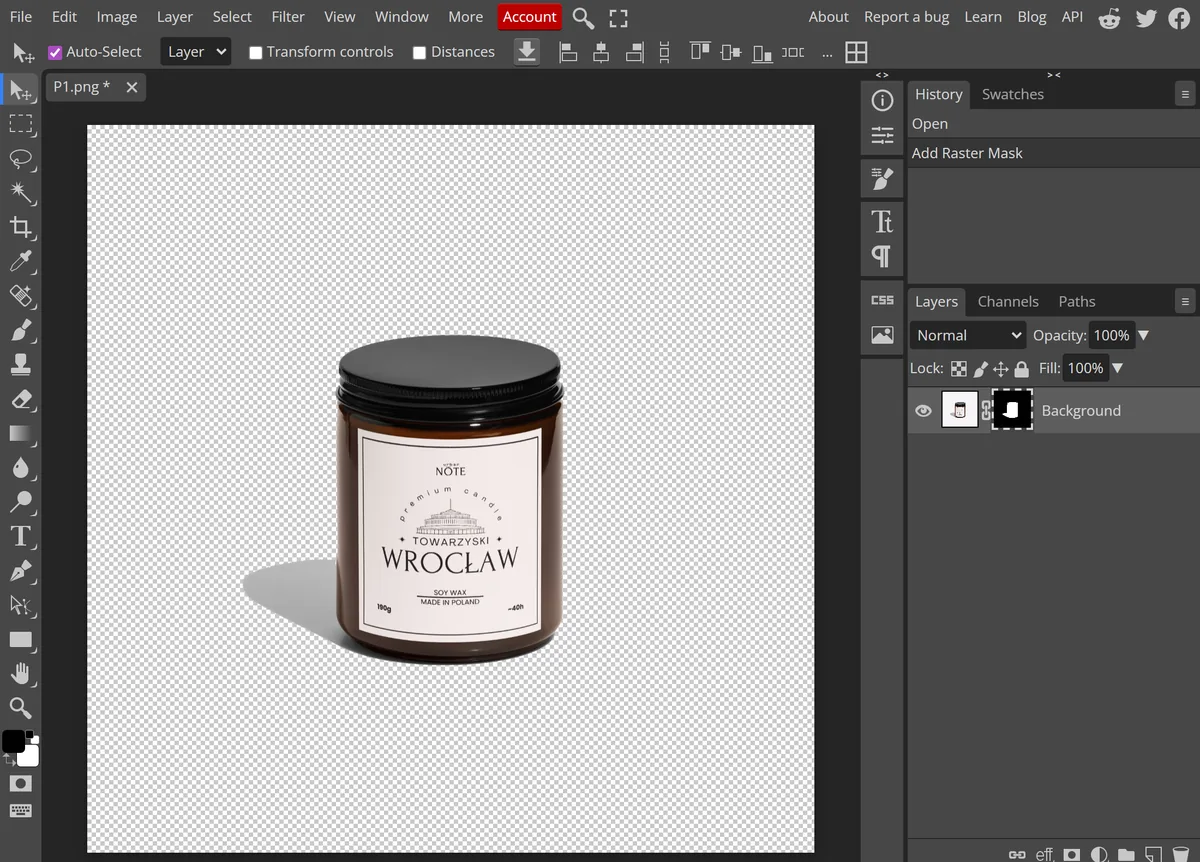Select the Magic Wand tool
The width and height of the screenshot is (1200, 862).
[x=20, y=192]
